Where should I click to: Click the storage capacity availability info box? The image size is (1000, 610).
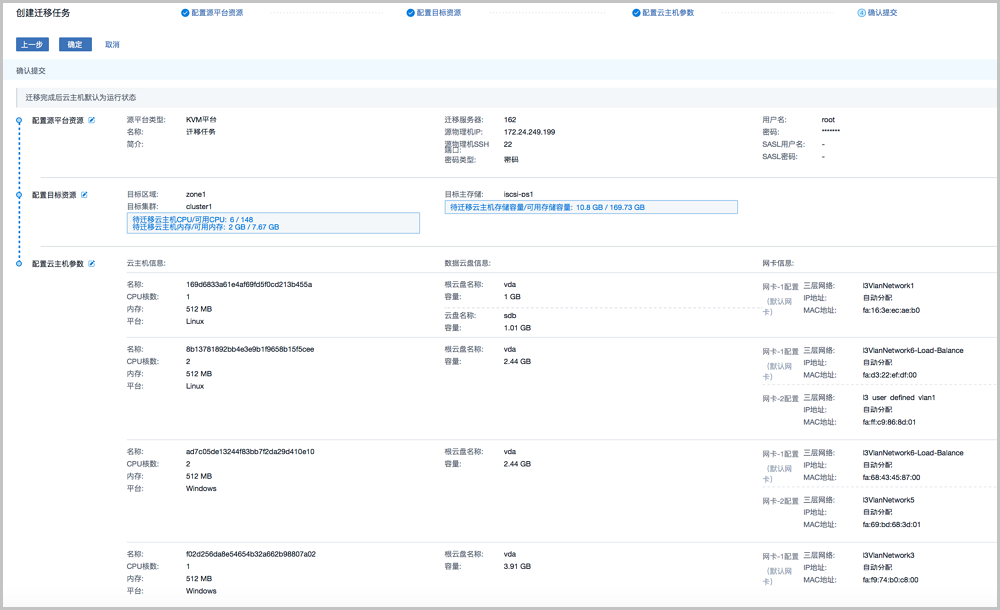(591, 207)
